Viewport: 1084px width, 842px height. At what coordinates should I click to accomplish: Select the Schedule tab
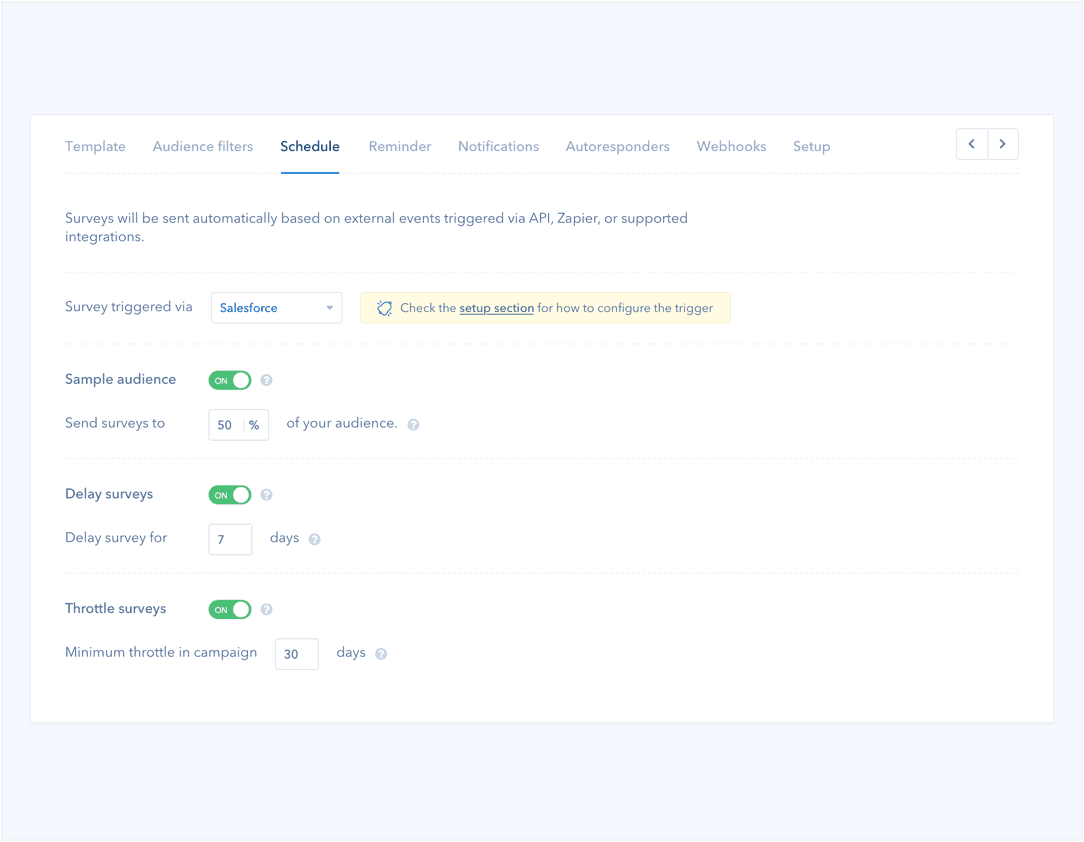310,147
